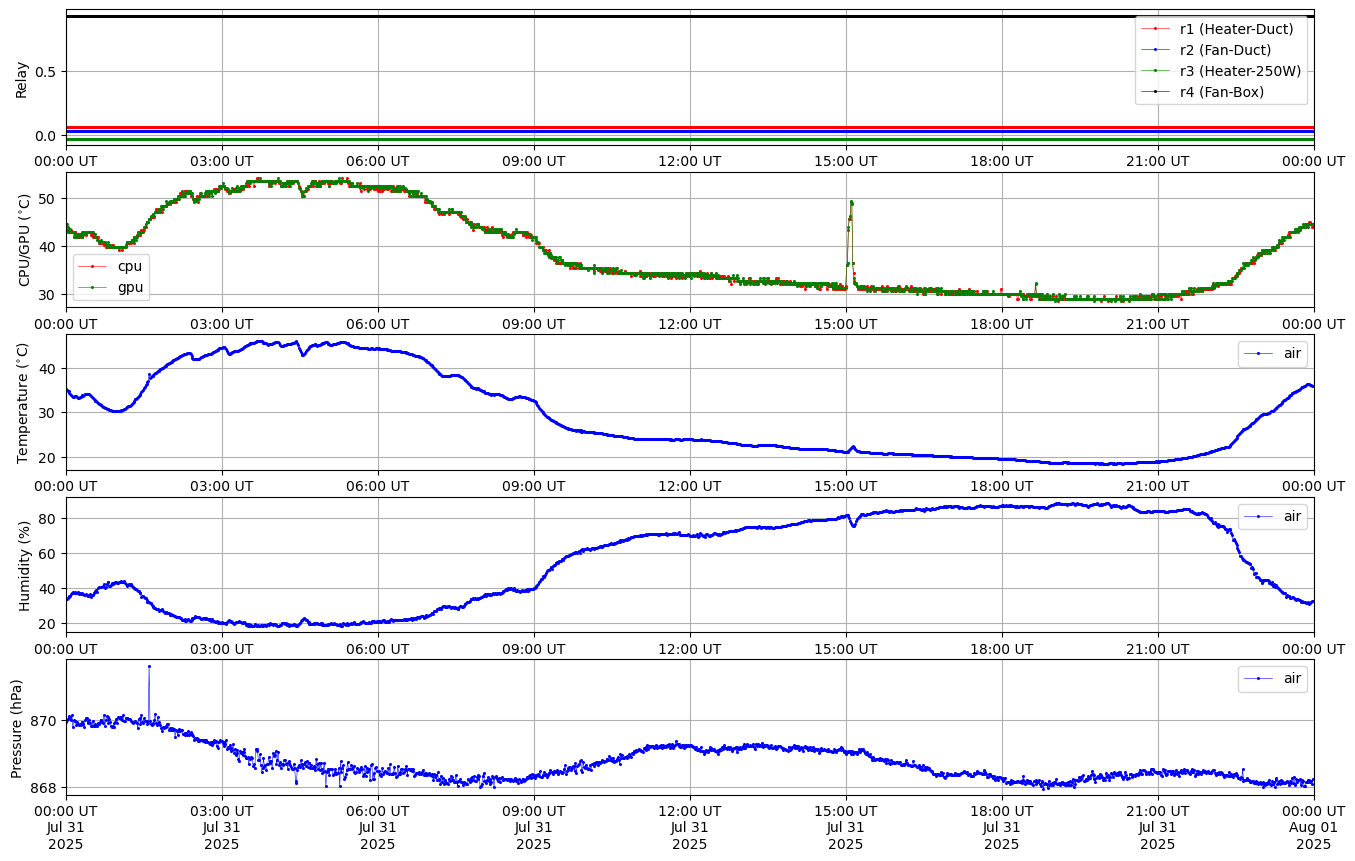This screenshot has height=861, width=1355.
Task: Click the Temperature (°C) y-axis label
Action: (24, 402)
